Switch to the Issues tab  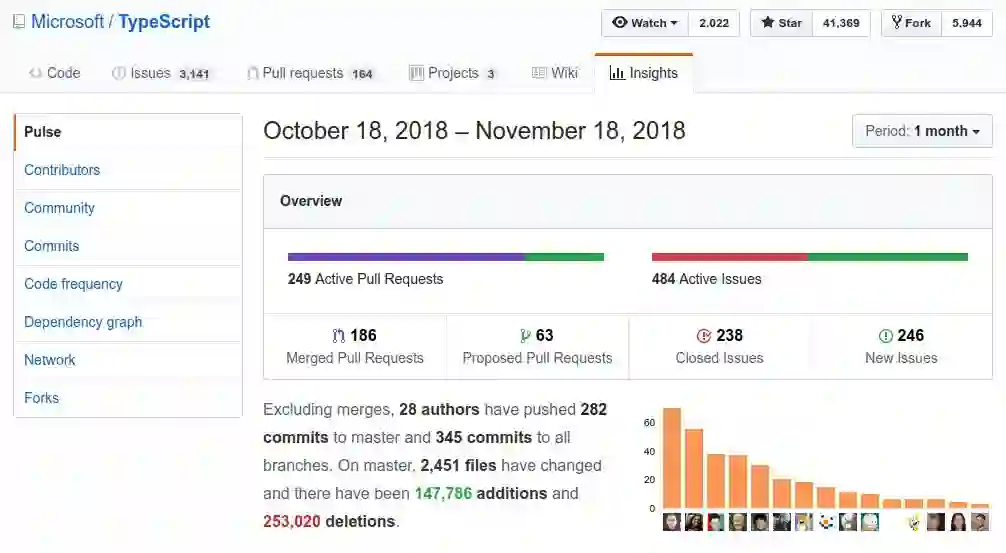[161, 73]
